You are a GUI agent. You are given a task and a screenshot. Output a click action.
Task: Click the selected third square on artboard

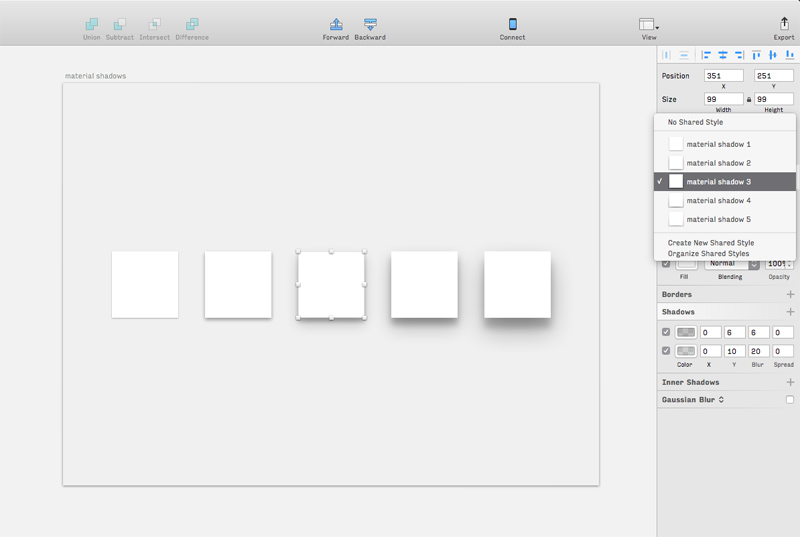pyautogui.click(x=331, y=285)
